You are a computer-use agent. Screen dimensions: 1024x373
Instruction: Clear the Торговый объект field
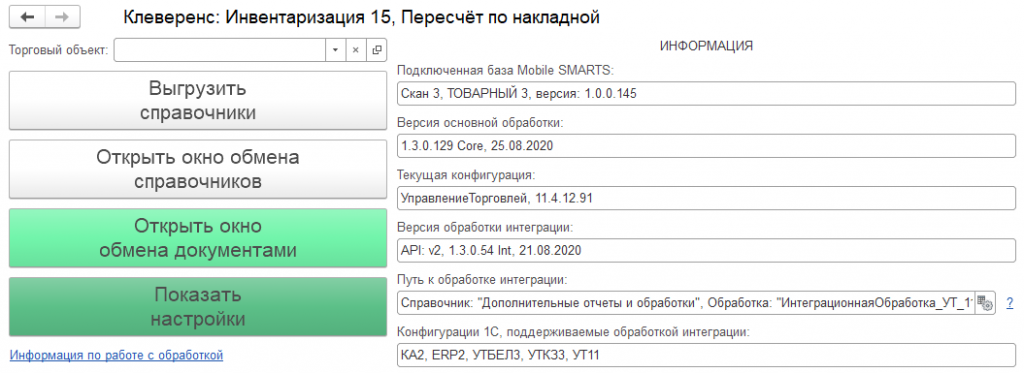point(355,50)
